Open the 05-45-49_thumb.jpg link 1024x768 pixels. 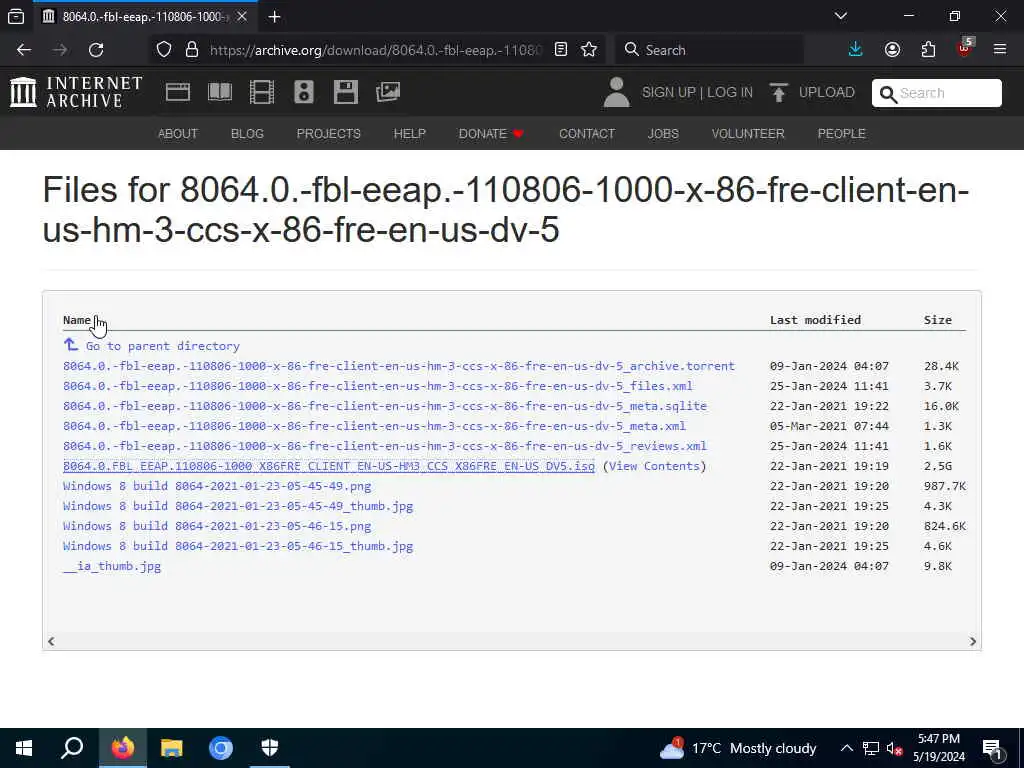[x=238, y=506]
